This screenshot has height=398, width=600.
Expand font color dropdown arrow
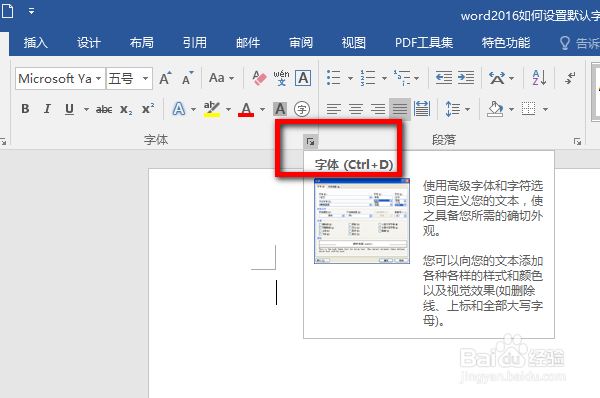coord(262,109)
